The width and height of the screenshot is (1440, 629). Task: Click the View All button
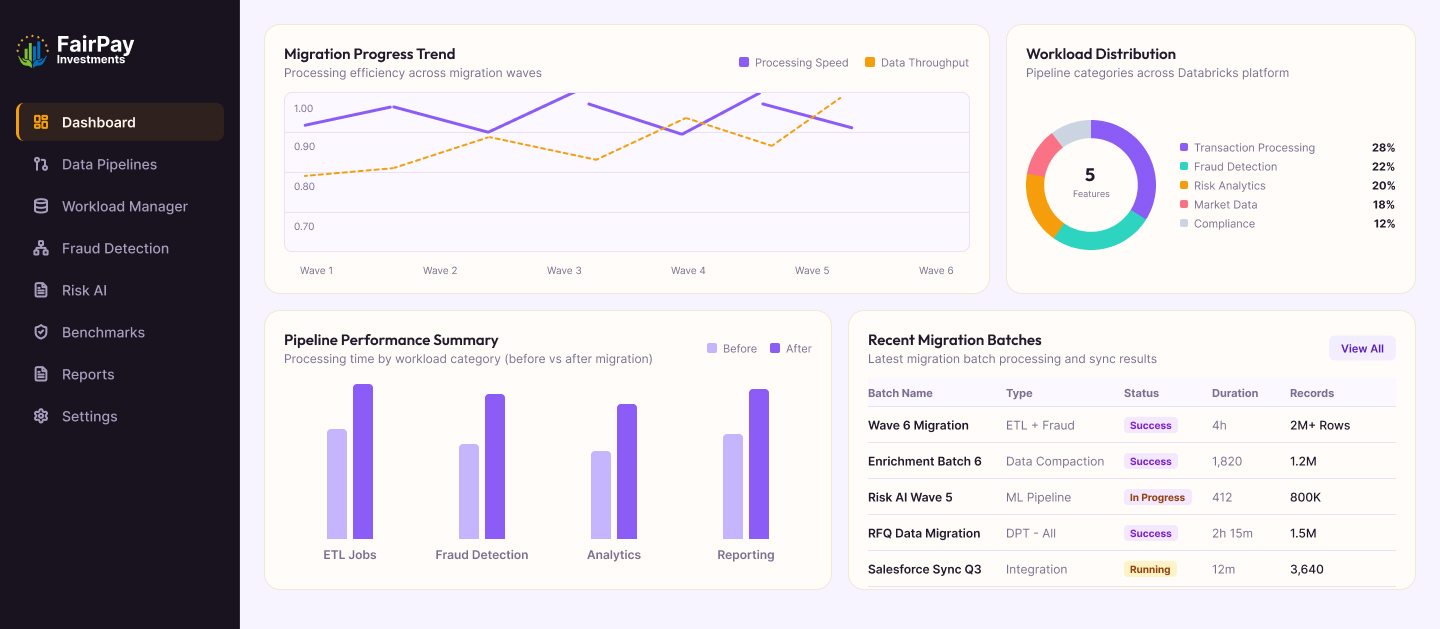(x=1362, y=348)
